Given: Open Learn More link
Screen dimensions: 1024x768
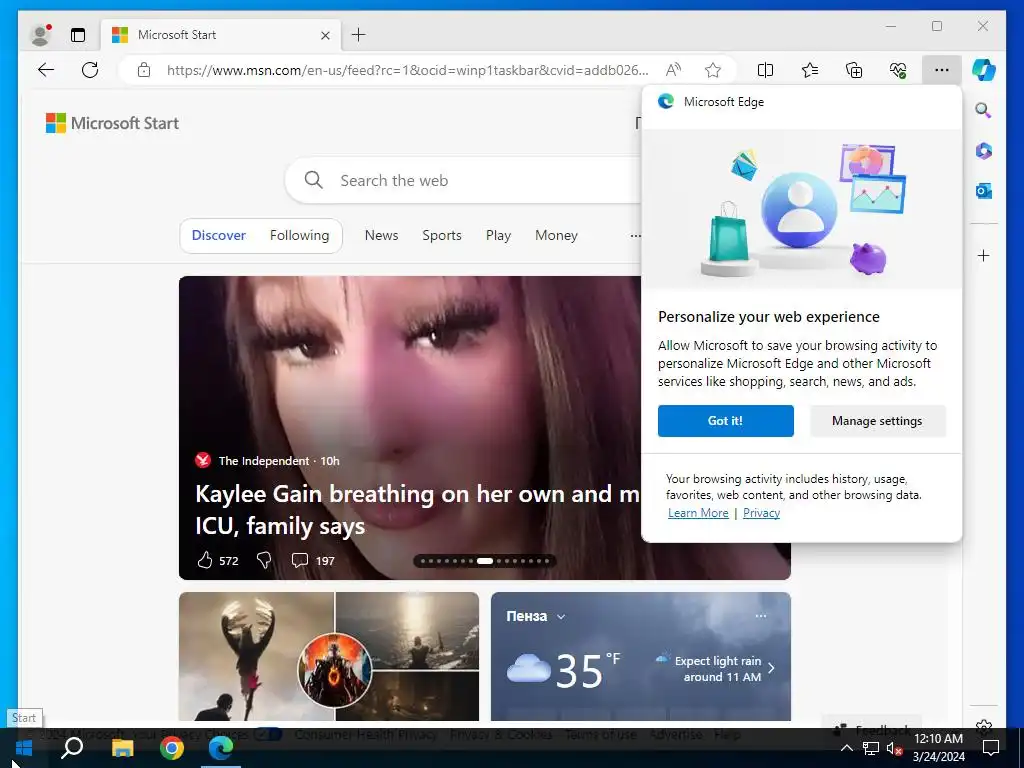Looking at the screenshot, I should pos(698,513).
